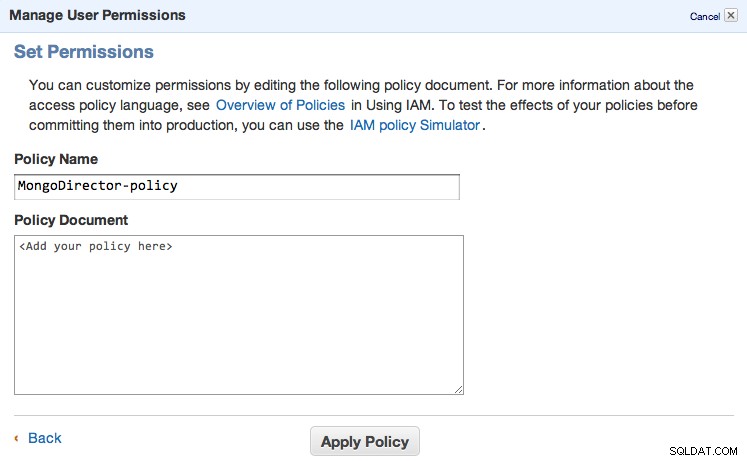Click the empty dialog header bar area

tap(429, 16)
